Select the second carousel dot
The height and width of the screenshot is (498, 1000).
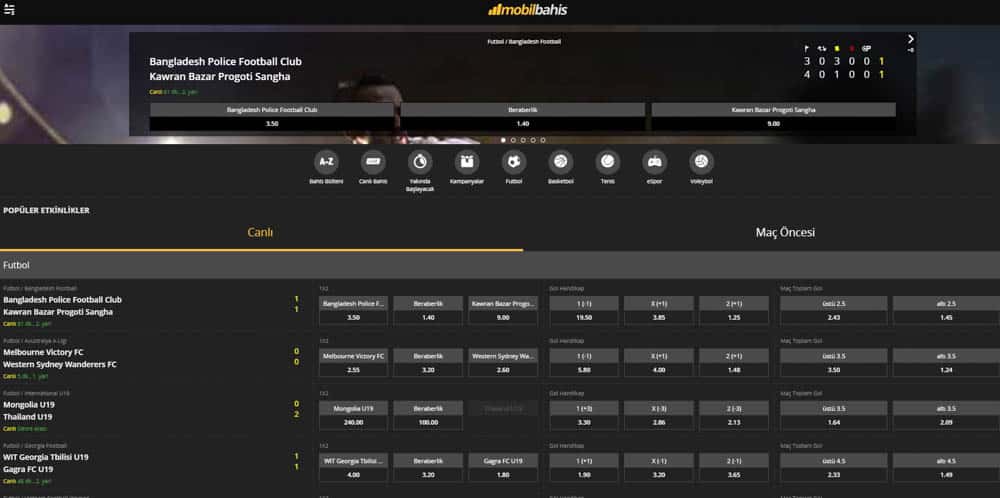click(513, 140)
